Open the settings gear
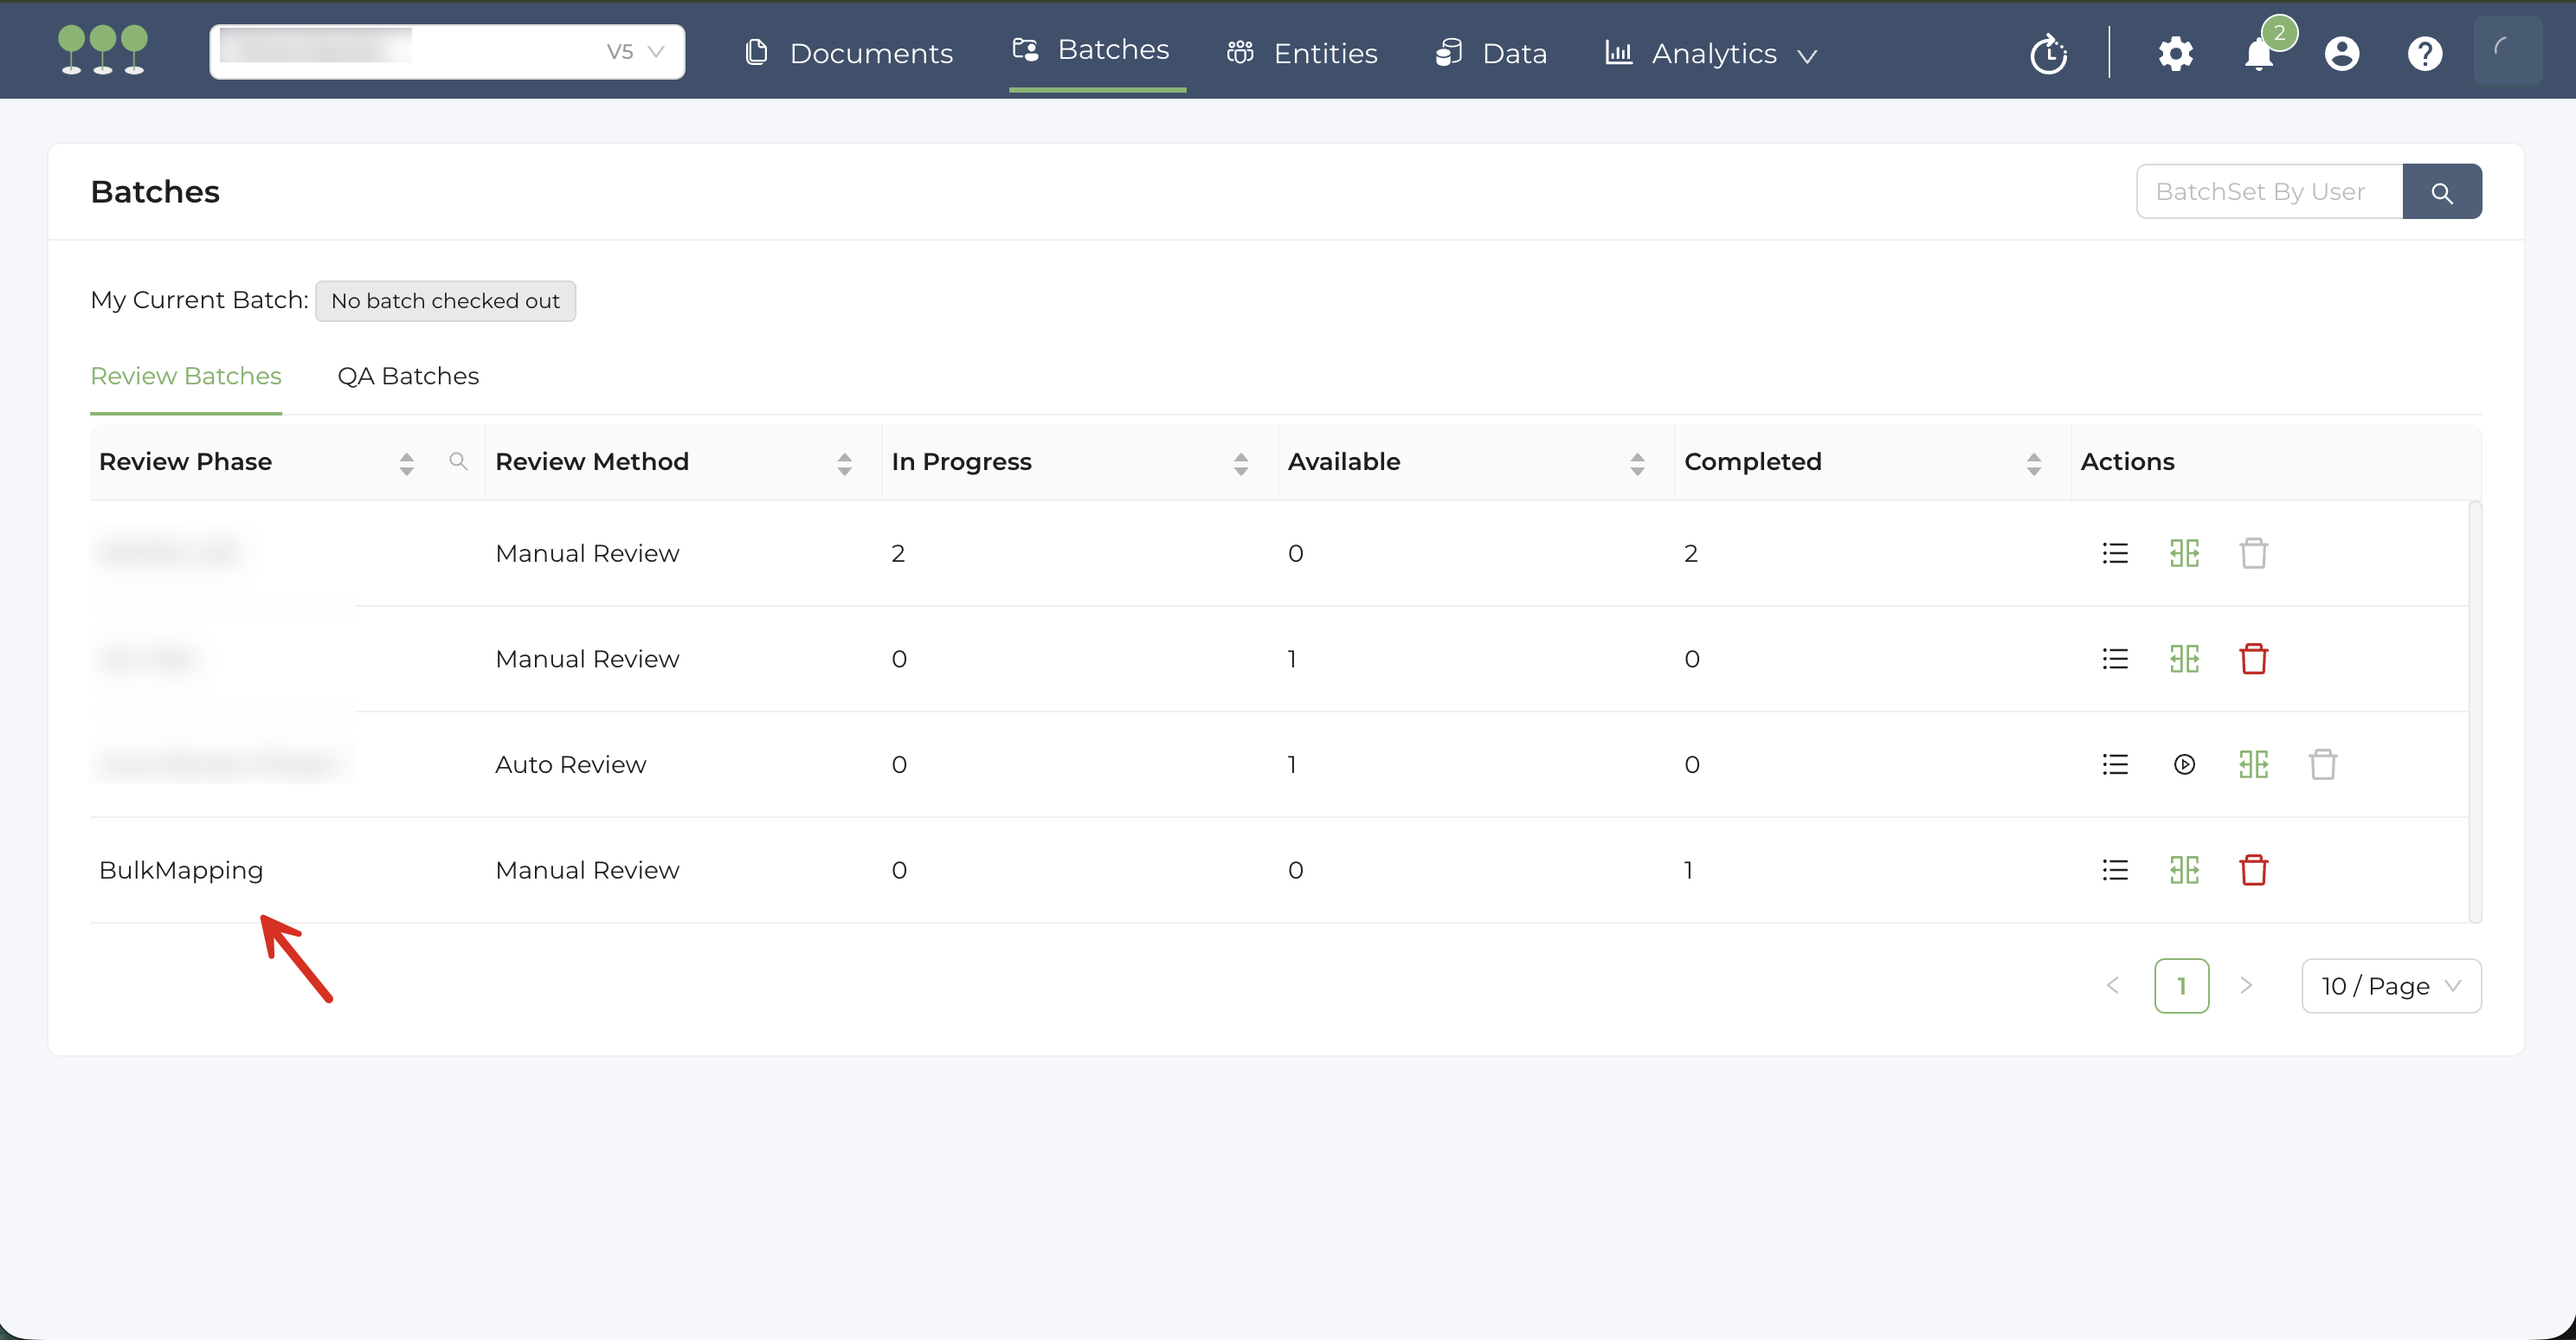 point(2175,54)
